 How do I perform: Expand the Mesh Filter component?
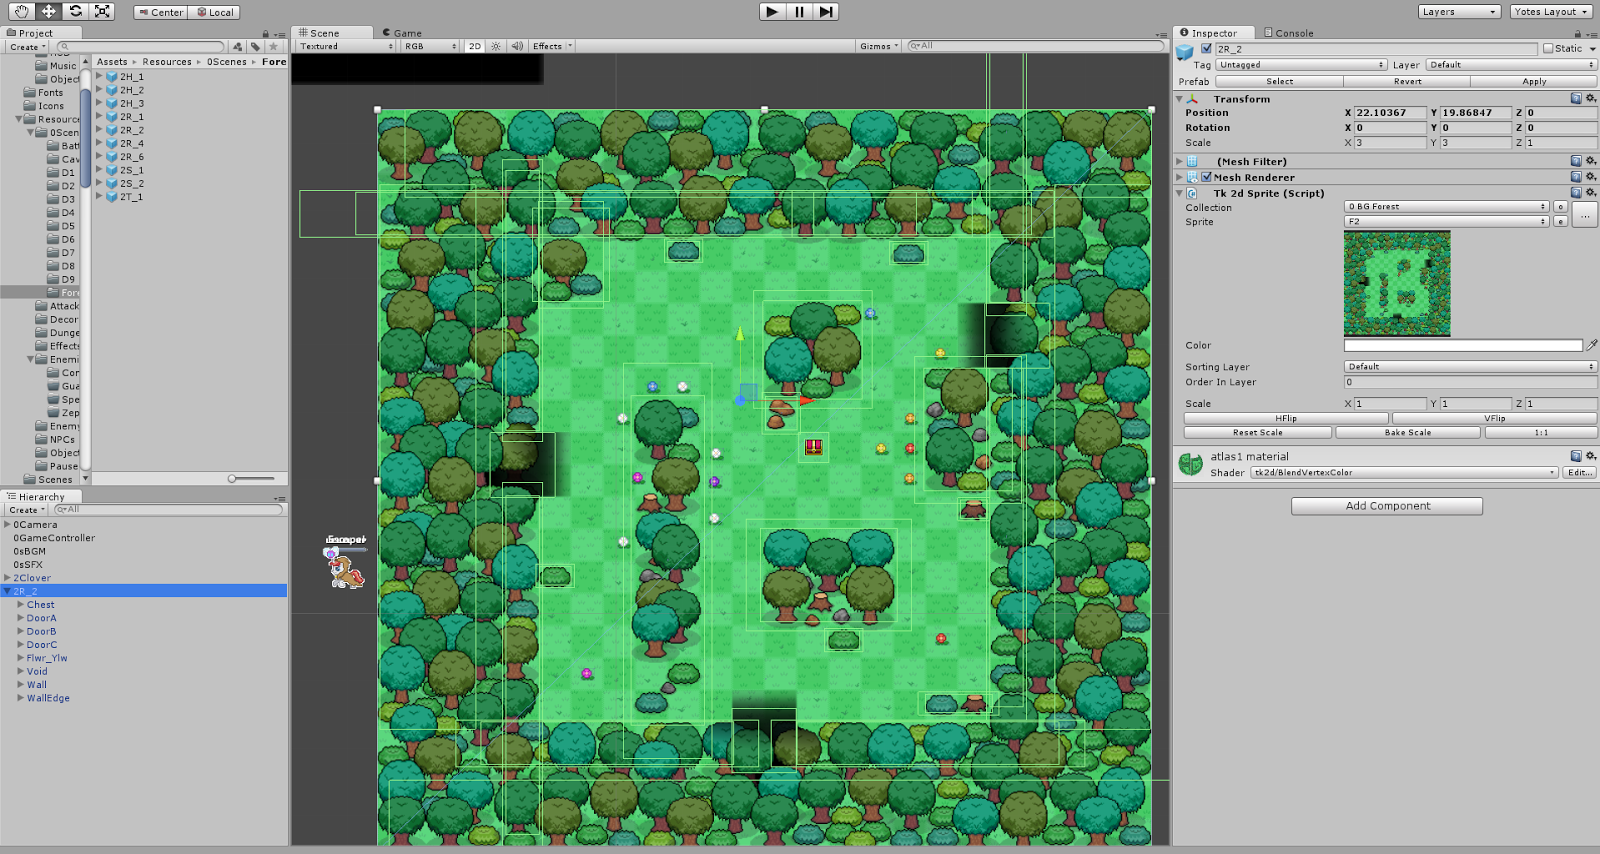point(1180,161)
